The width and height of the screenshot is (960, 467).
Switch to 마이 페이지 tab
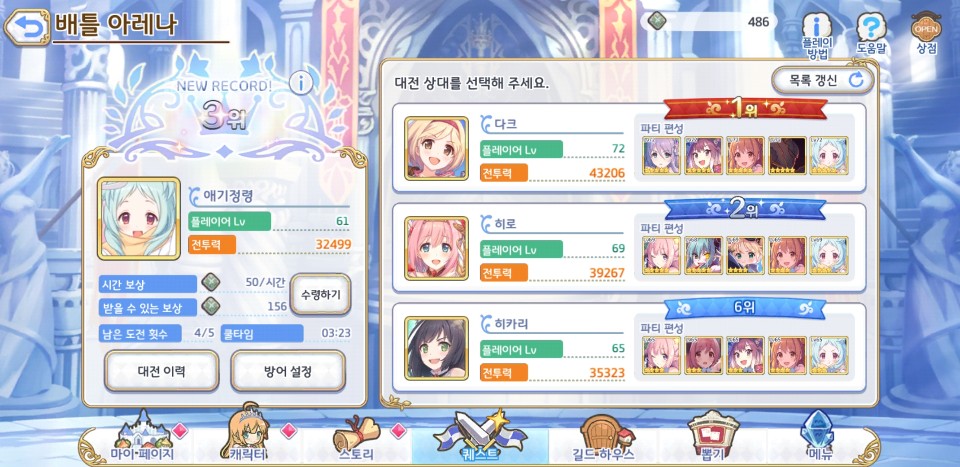click(143, 438)
